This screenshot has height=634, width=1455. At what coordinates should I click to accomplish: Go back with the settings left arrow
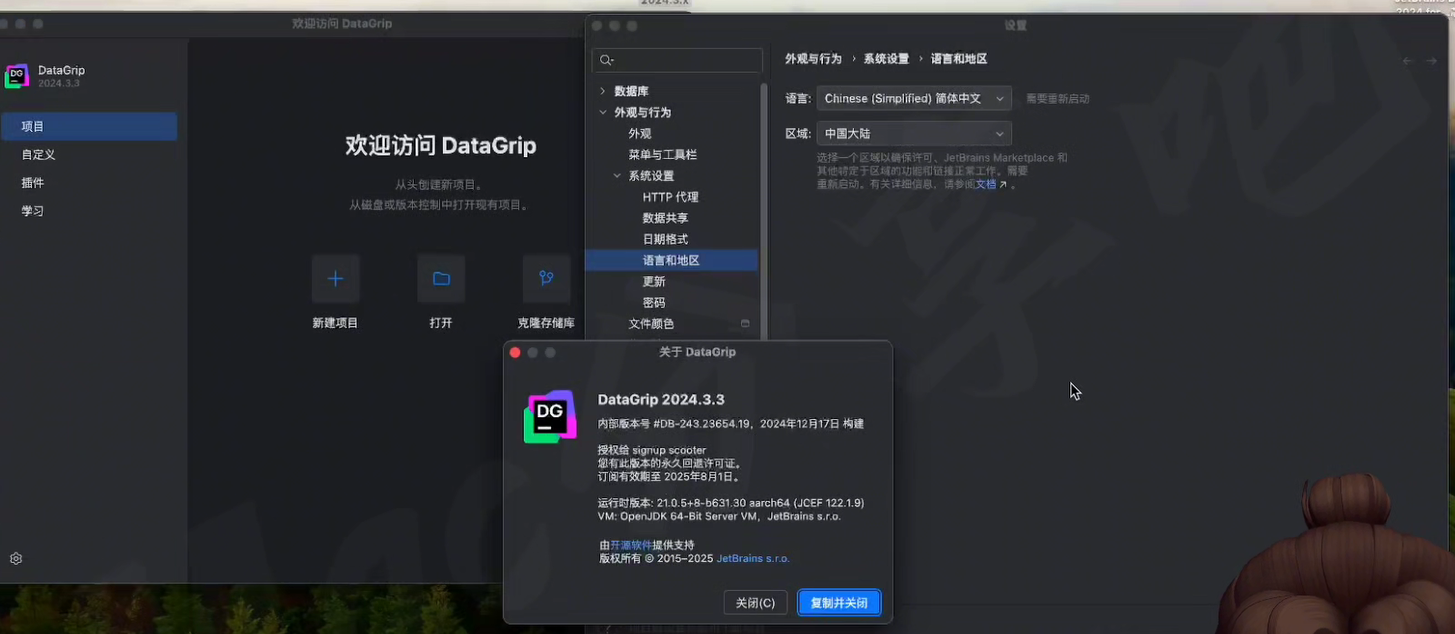1408,61
